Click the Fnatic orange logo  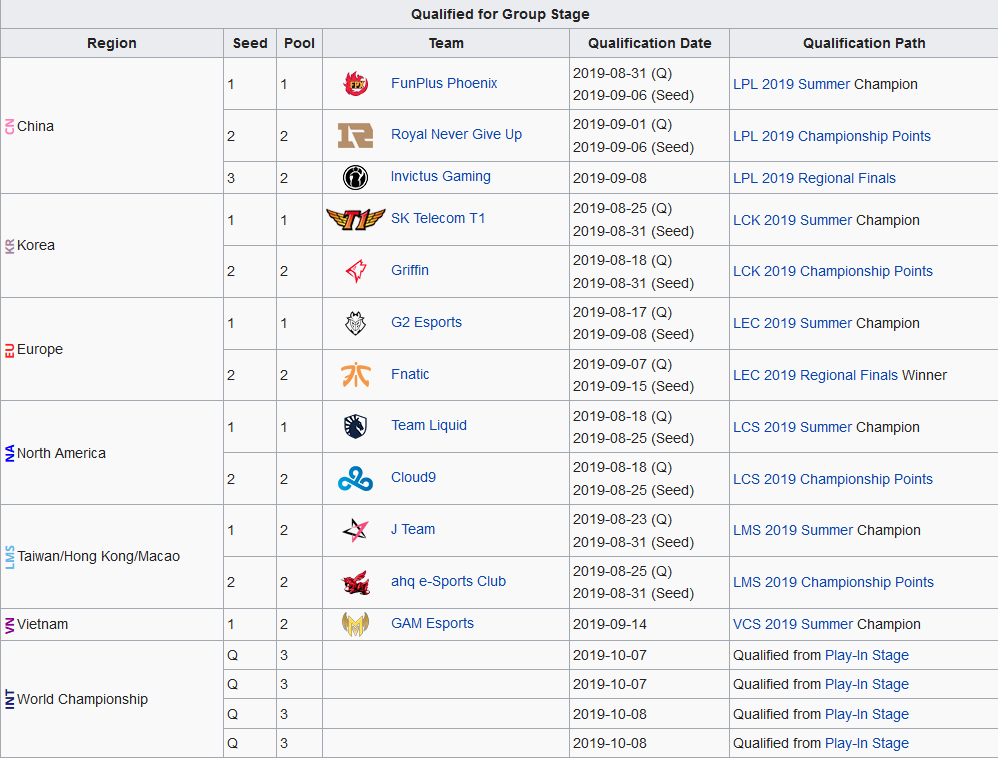[x=355, y=375]
